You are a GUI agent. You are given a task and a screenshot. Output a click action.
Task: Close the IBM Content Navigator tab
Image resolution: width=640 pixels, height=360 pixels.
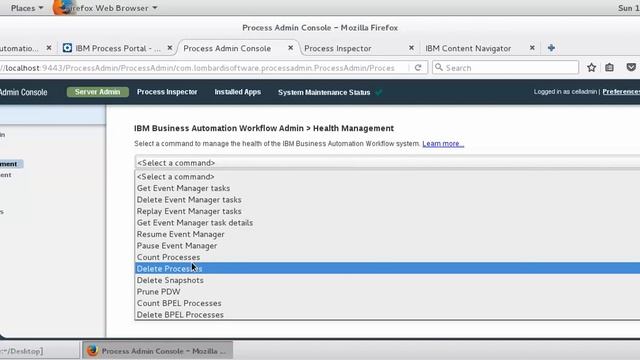tap(532, 48)
